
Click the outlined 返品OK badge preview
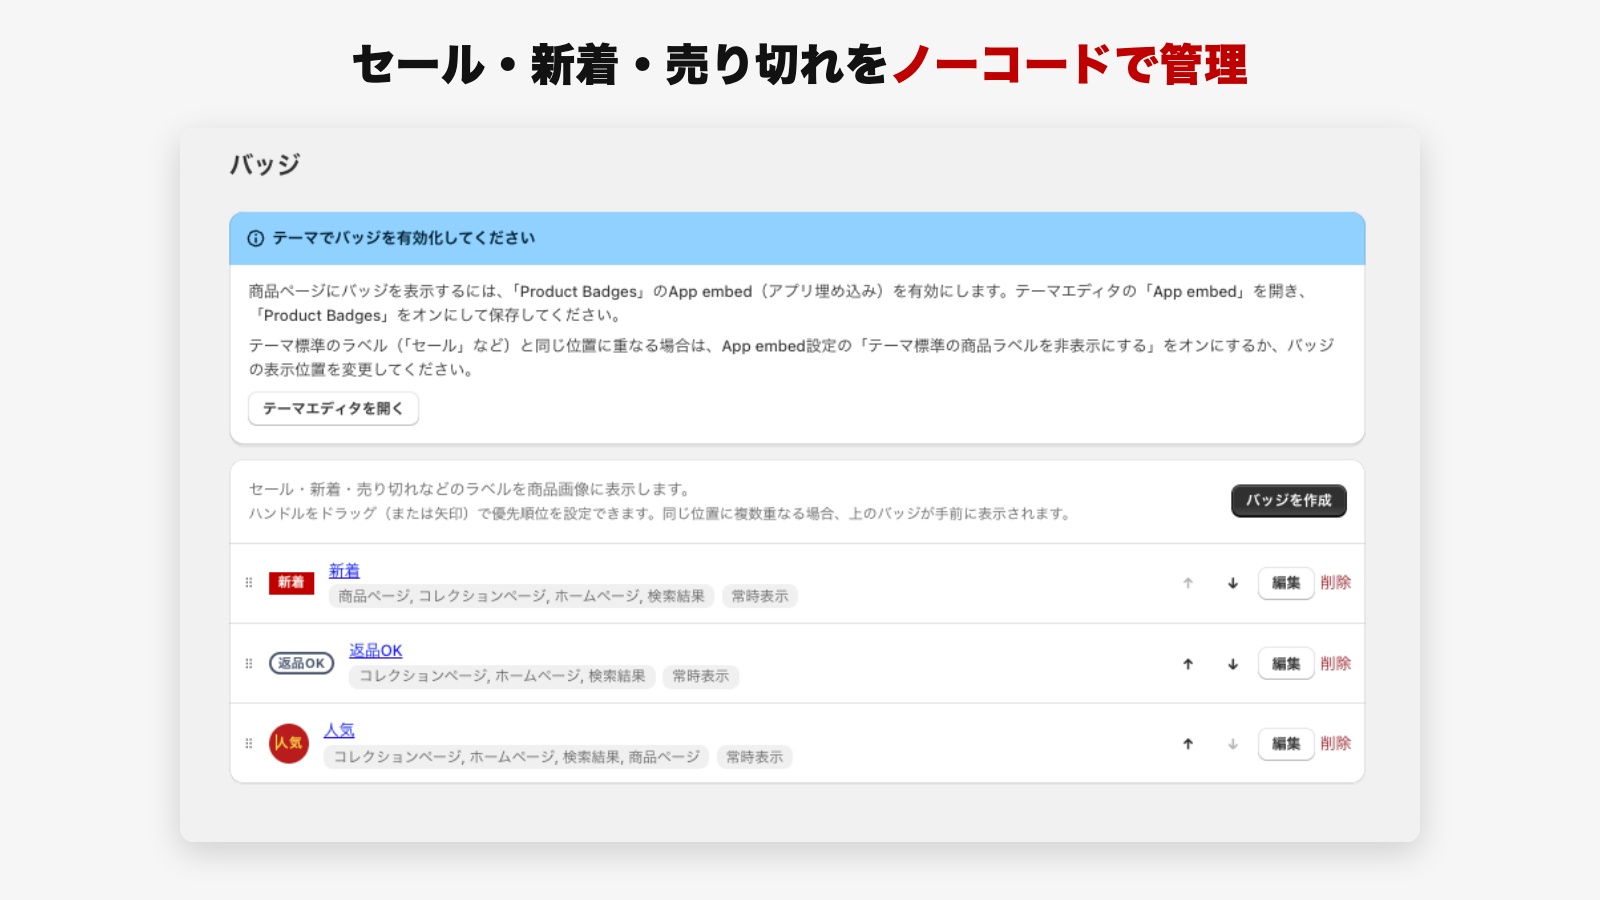click(x=301, y=663)
